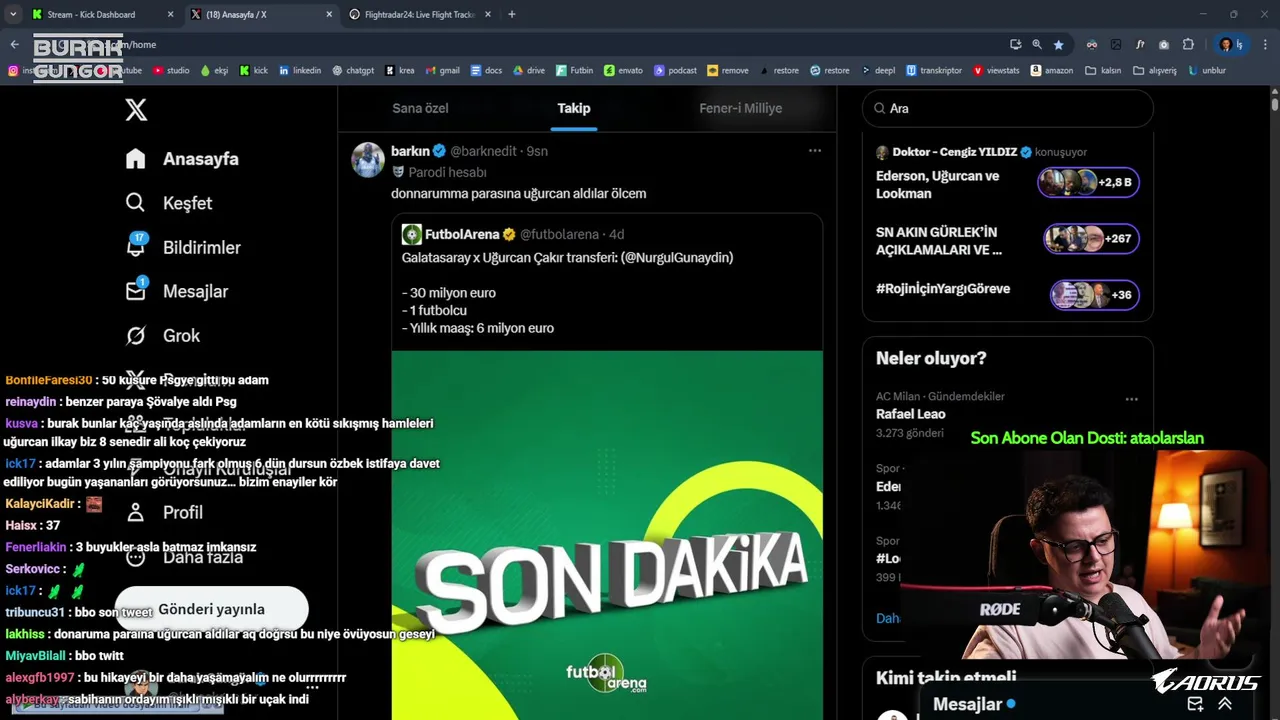Expand the Mesajlar dock with double chevron

click(x=1225, y=704)
